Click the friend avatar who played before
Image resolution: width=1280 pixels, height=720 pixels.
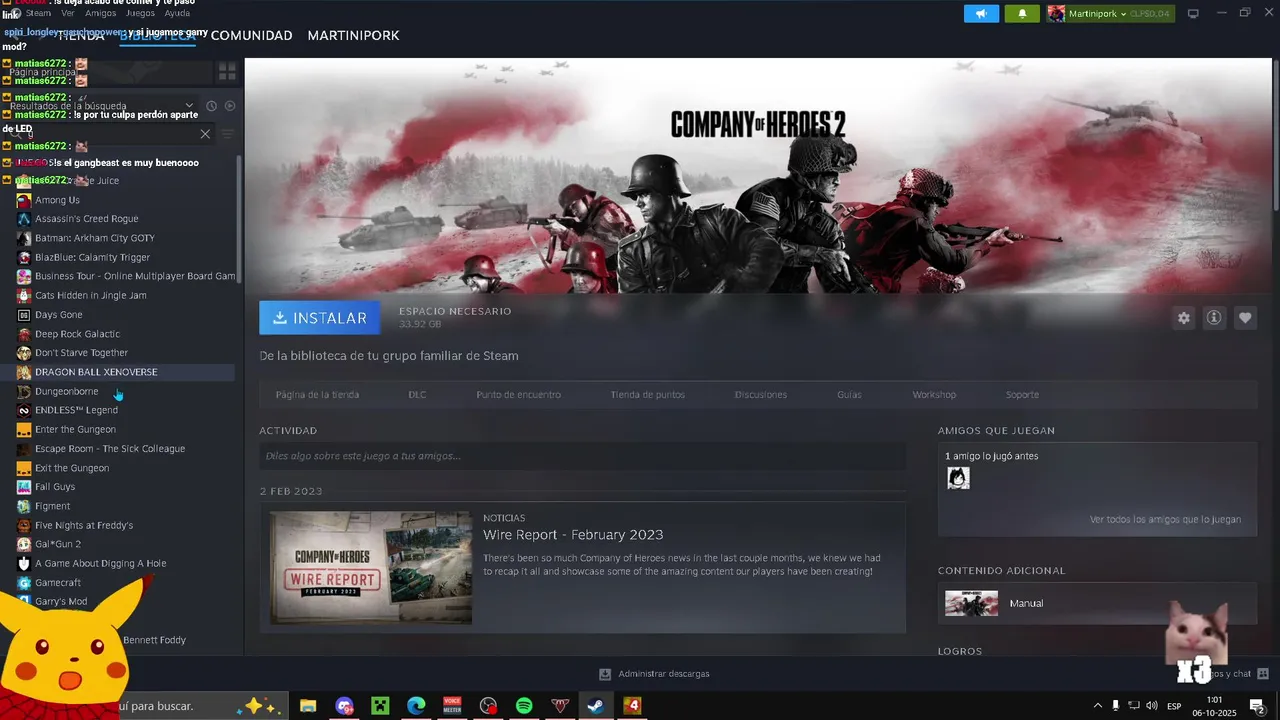958,478
